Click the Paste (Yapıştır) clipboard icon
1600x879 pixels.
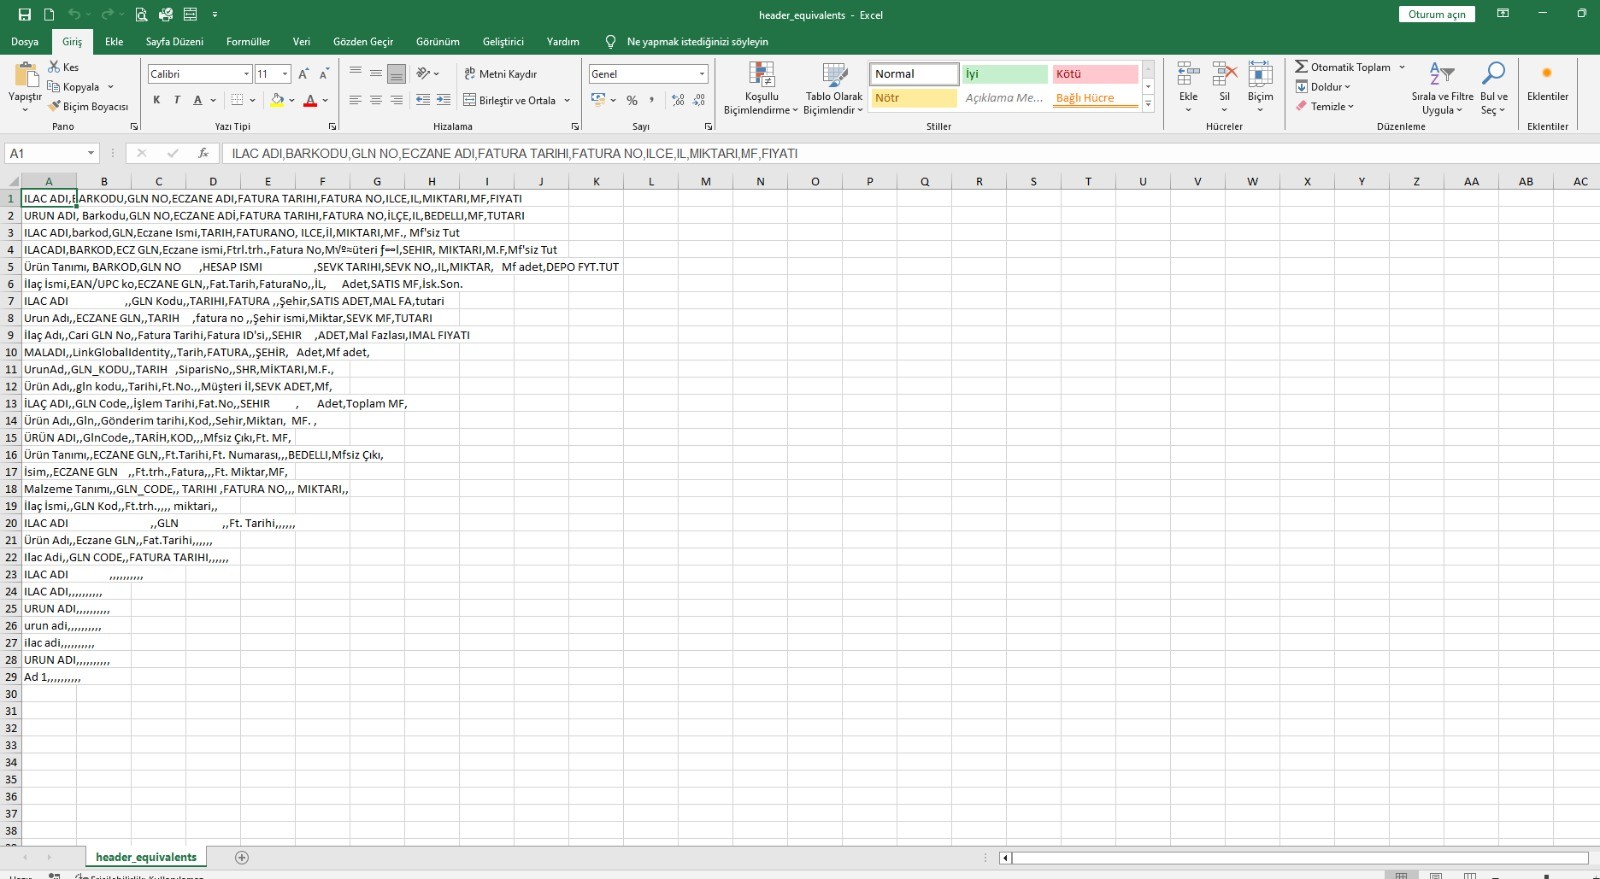coord(25,75)
